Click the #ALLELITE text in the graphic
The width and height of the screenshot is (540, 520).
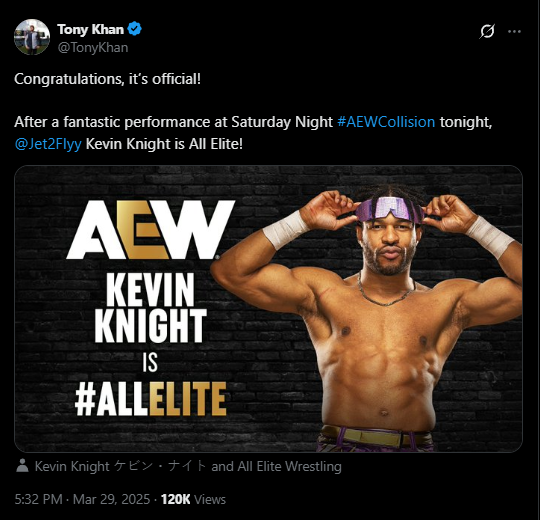point(150,399)
